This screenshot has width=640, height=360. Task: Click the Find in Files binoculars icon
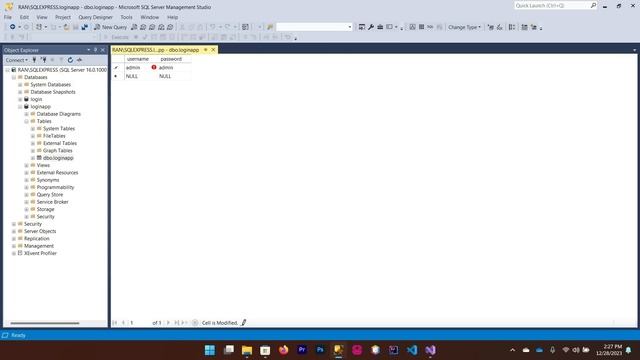270,27
